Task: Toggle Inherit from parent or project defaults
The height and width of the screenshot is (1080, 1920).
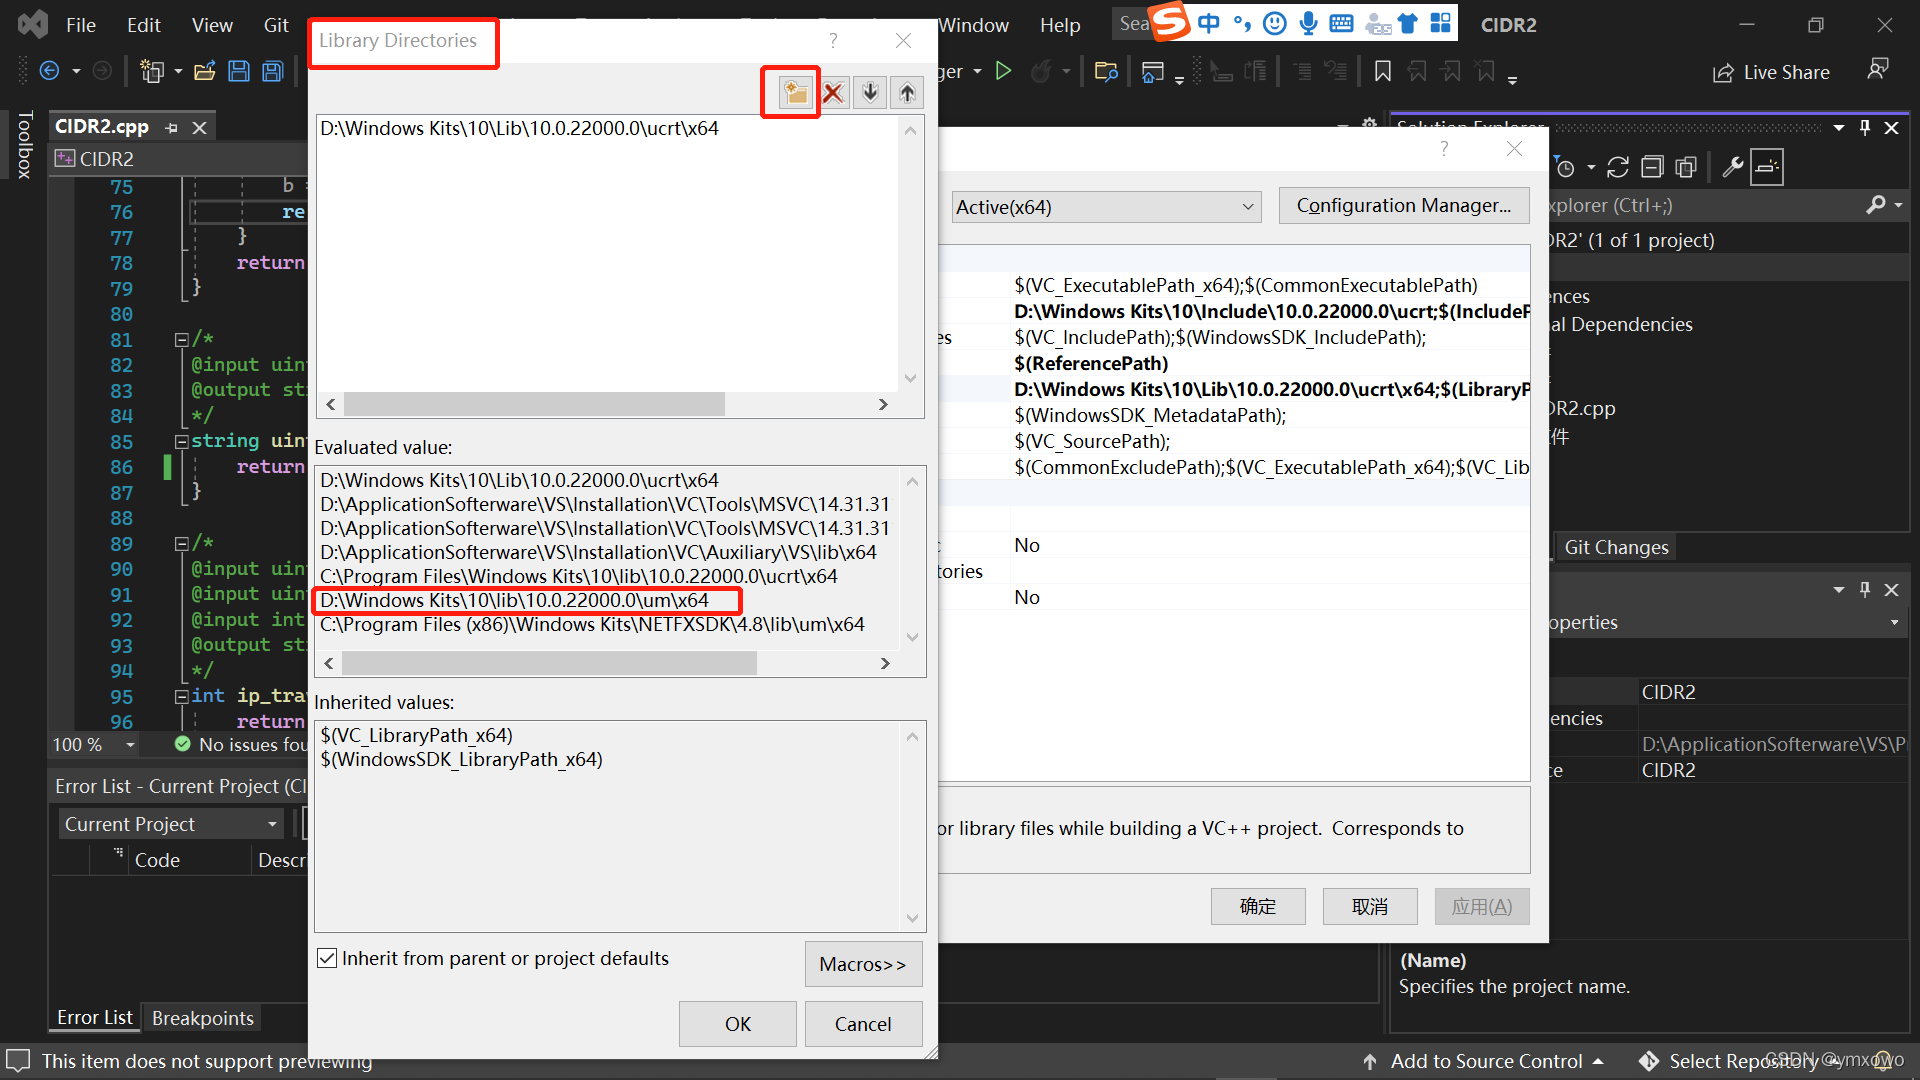Action: pos(327,958)
